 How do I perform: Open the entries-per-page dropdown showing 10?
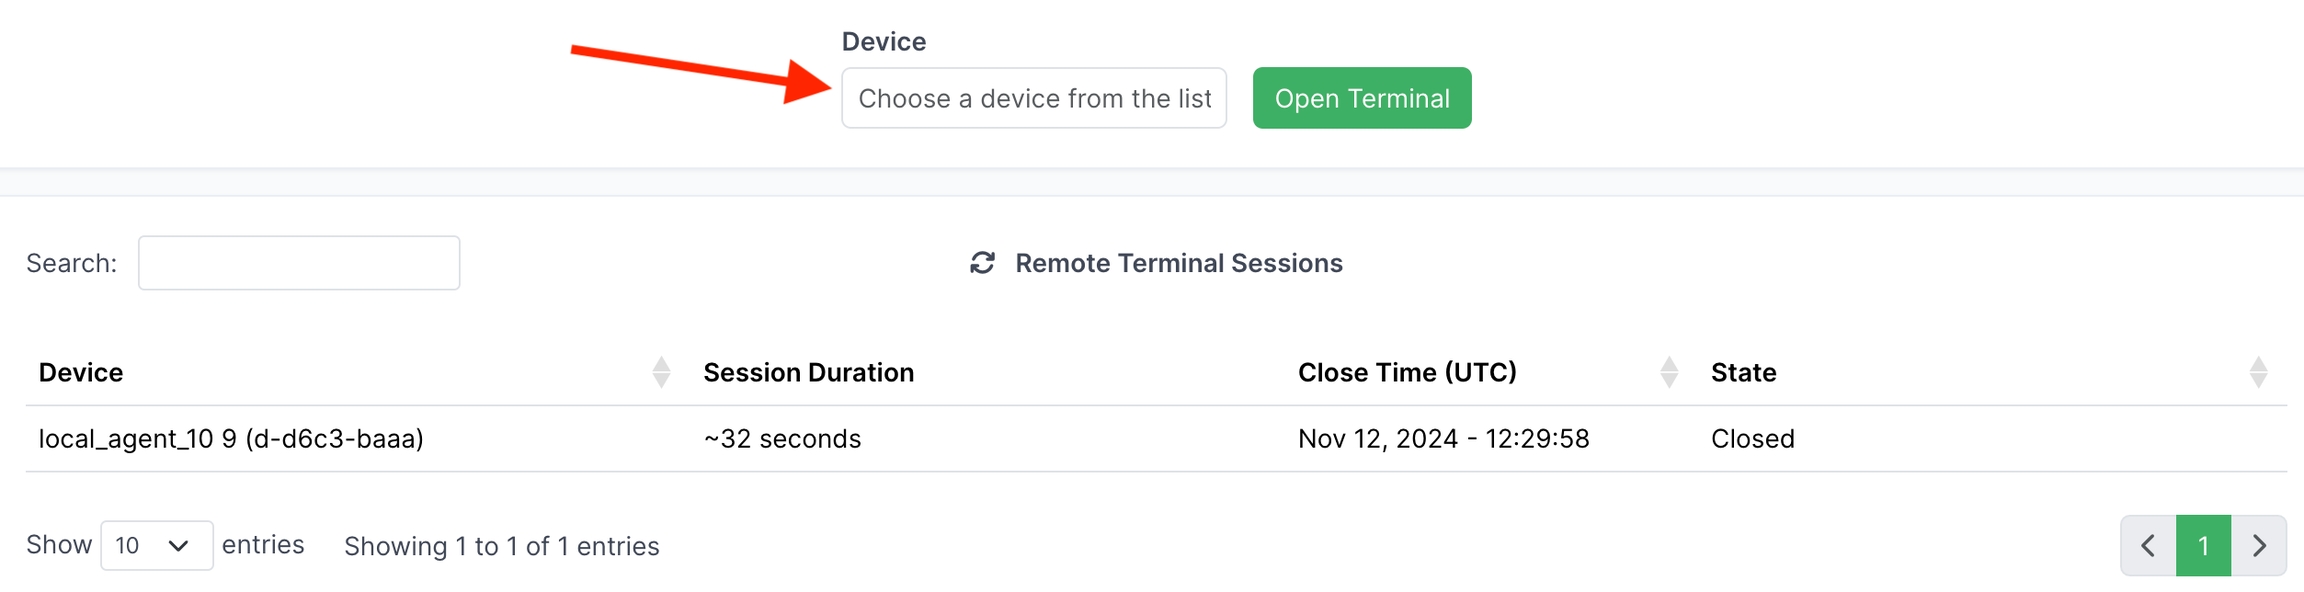coord(156,546)
